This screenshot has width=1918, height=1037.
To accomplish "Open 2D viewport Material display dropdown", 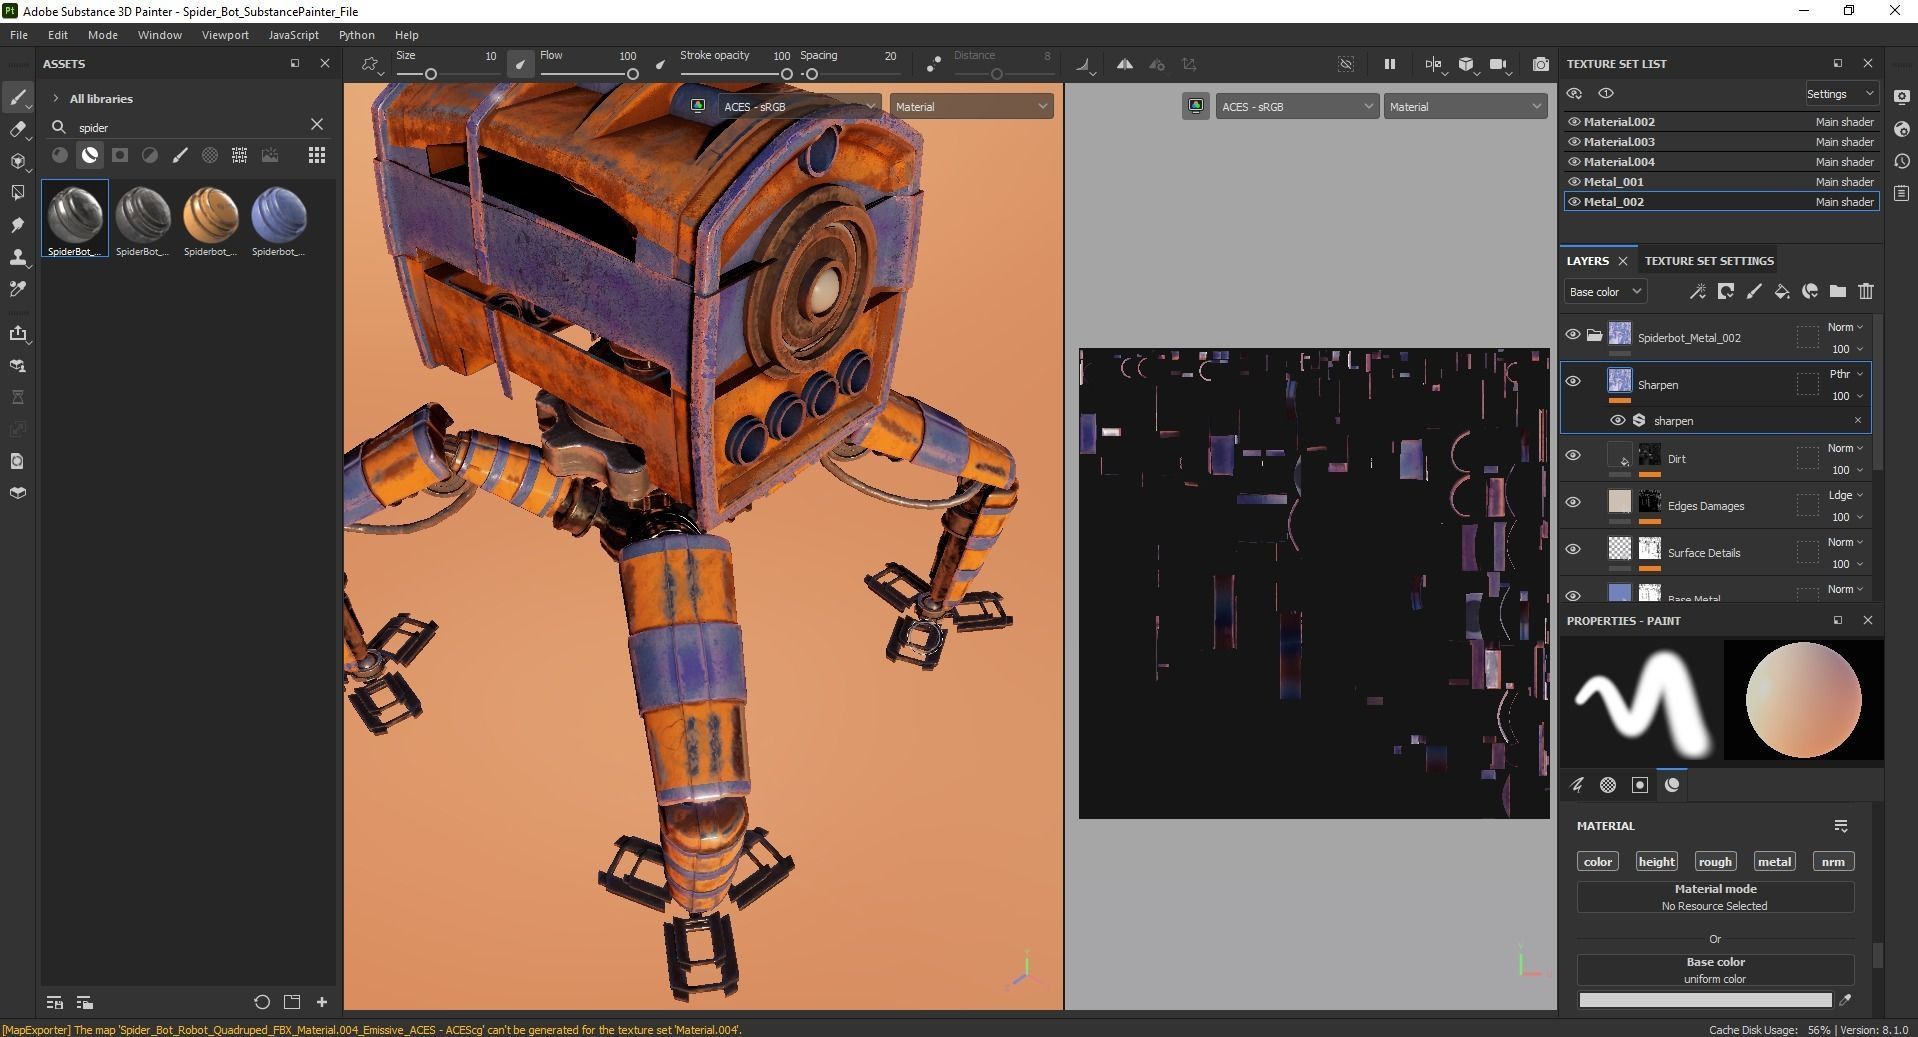I will tap(1465, 107).
